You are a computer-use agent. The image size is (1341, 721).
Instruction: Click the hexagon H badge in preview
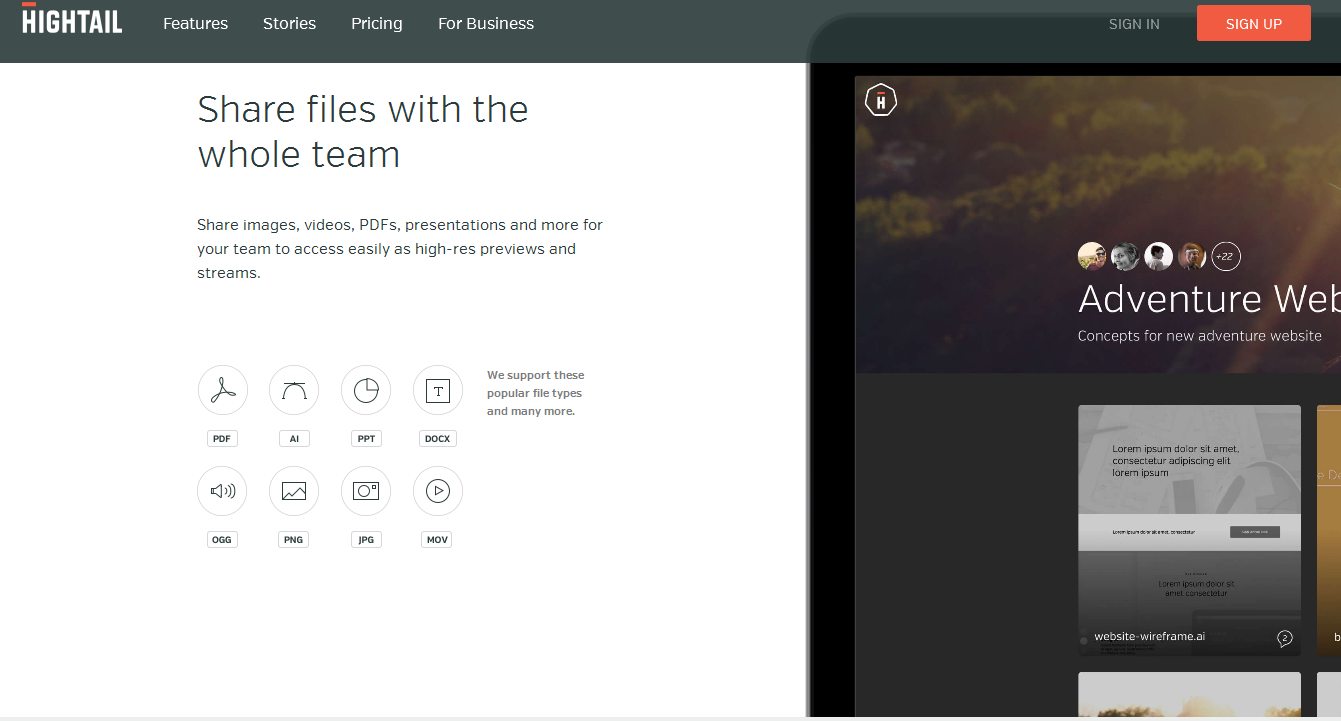click(x=881, y=100)
